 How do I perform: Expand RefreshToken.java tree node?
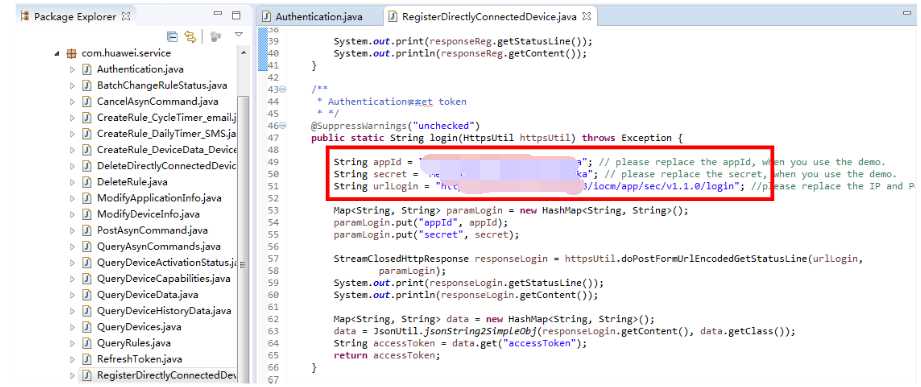[72, 359]
